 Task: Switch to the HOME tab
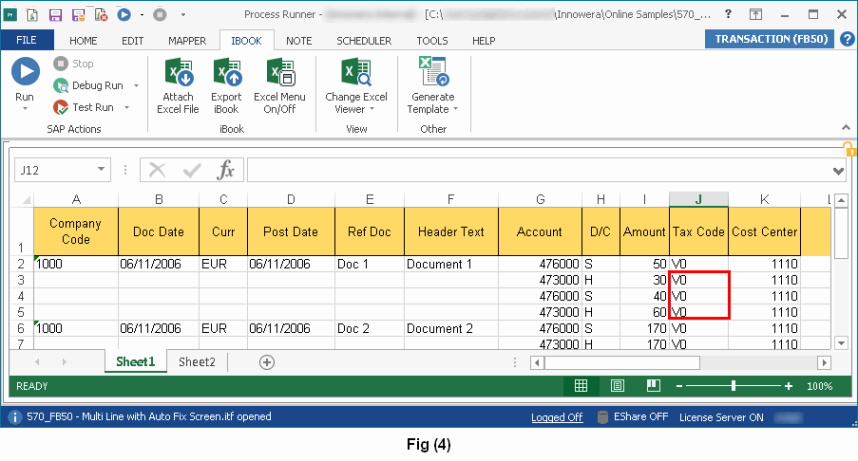83,41
